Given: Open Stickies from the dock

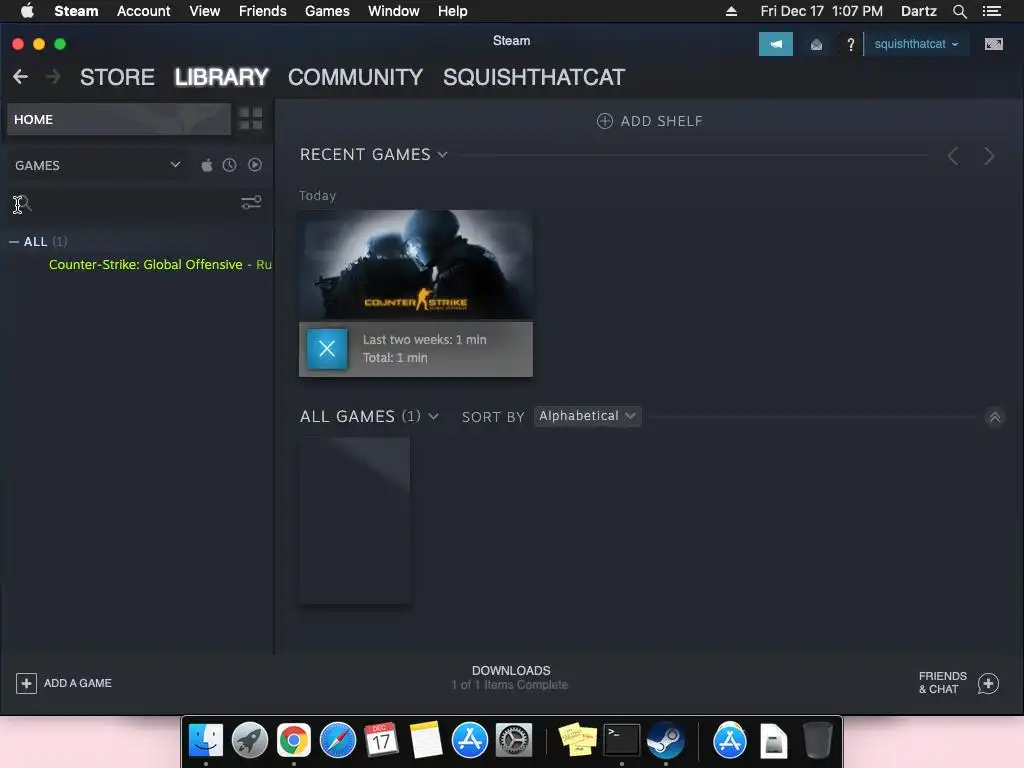Looking at the screenshot, I should tap(577, 741).
